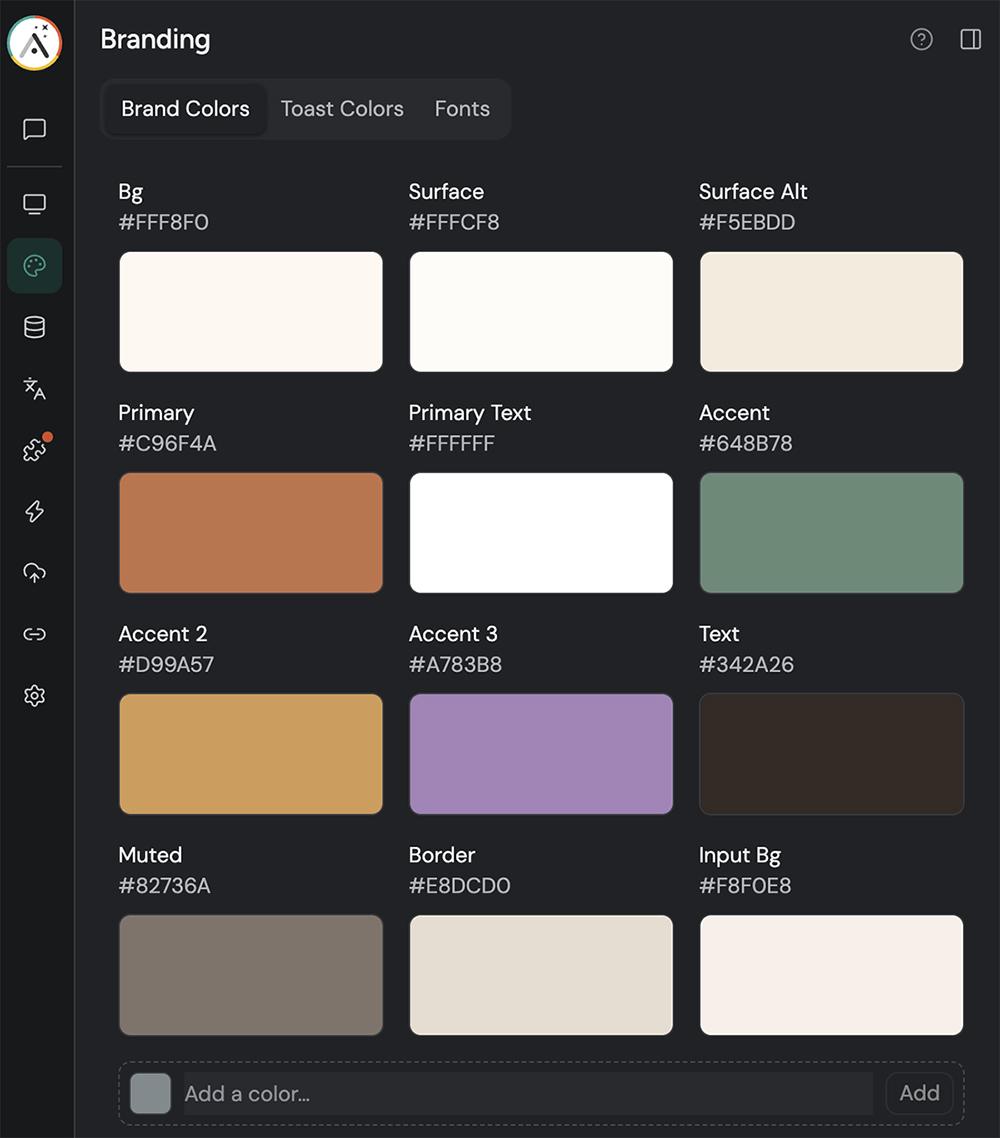Click the Branding page heading
1000x1138 pixels.
(155, 40)
